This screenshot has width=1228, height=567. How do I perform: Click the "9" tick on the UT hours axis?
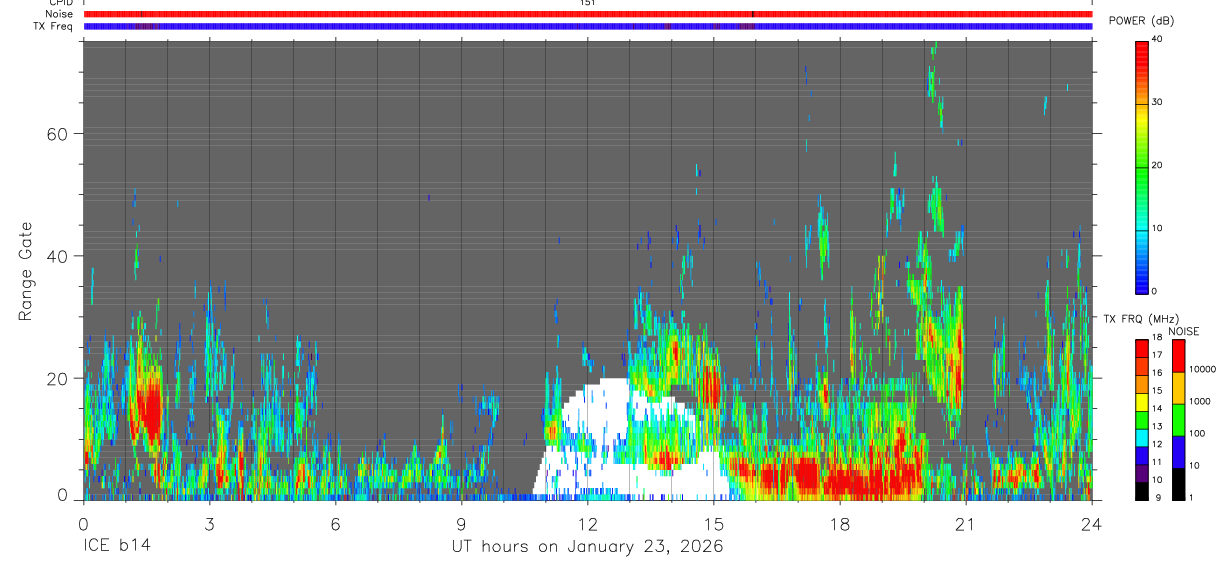(462, 523)
